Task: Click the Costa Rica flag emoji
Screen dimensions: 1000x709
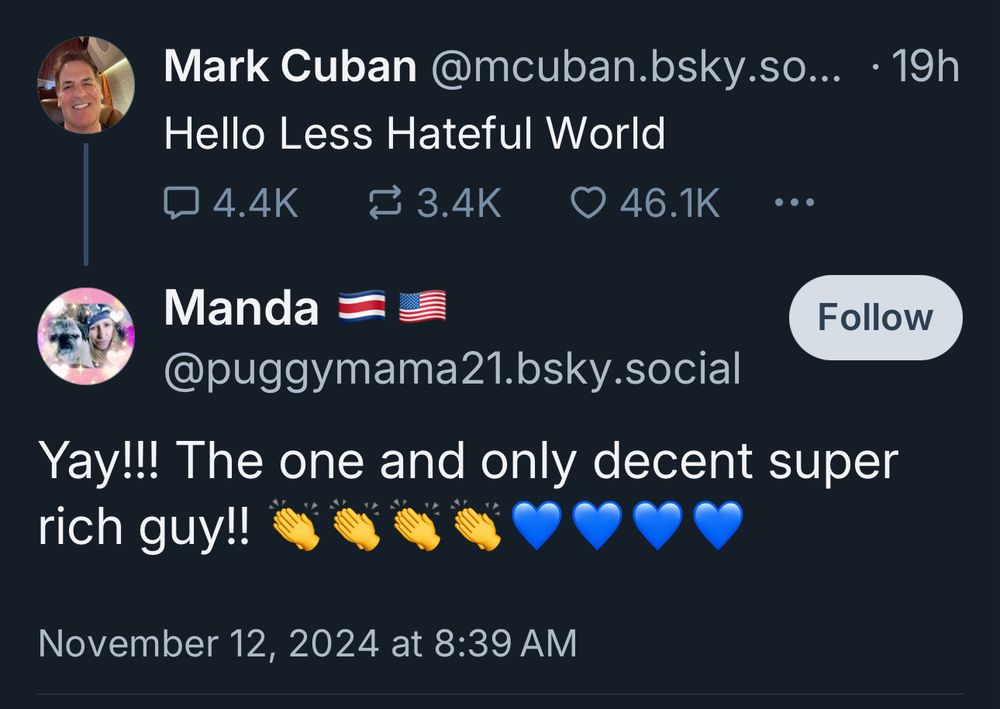Action: [361, 309]
